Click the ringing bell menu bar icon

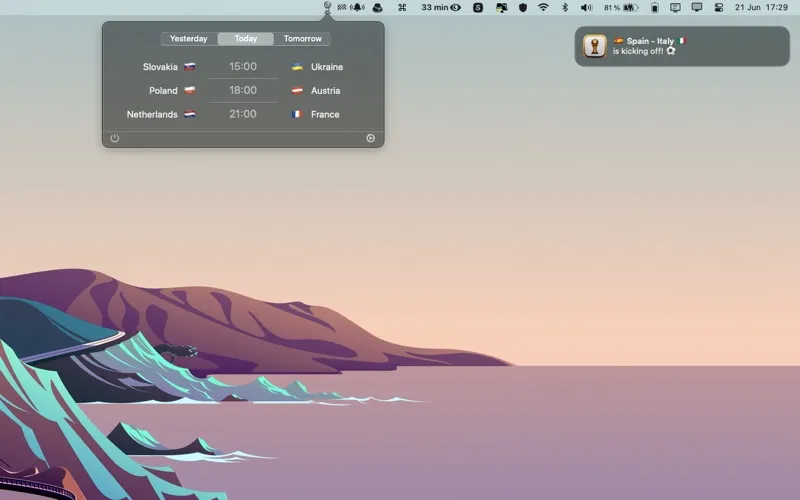[357, 7]
